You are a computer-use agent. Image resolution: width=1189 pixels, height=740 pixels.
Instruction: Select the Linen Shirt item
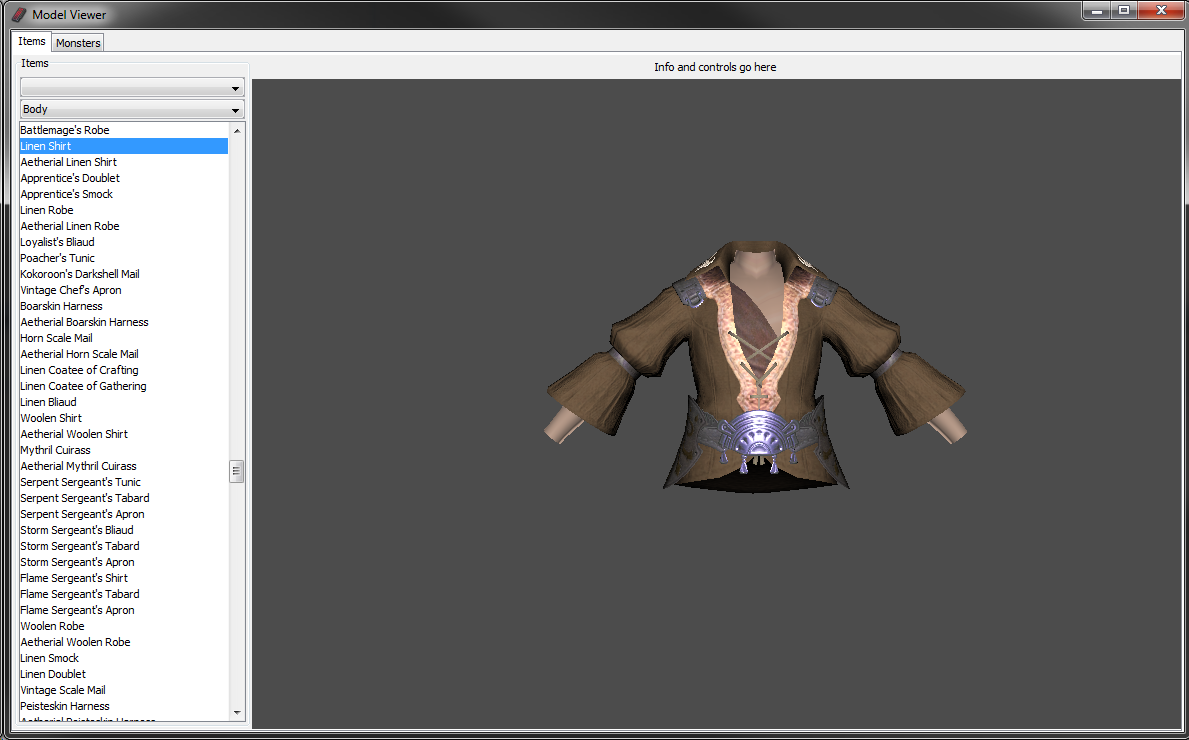pos(124,146)
